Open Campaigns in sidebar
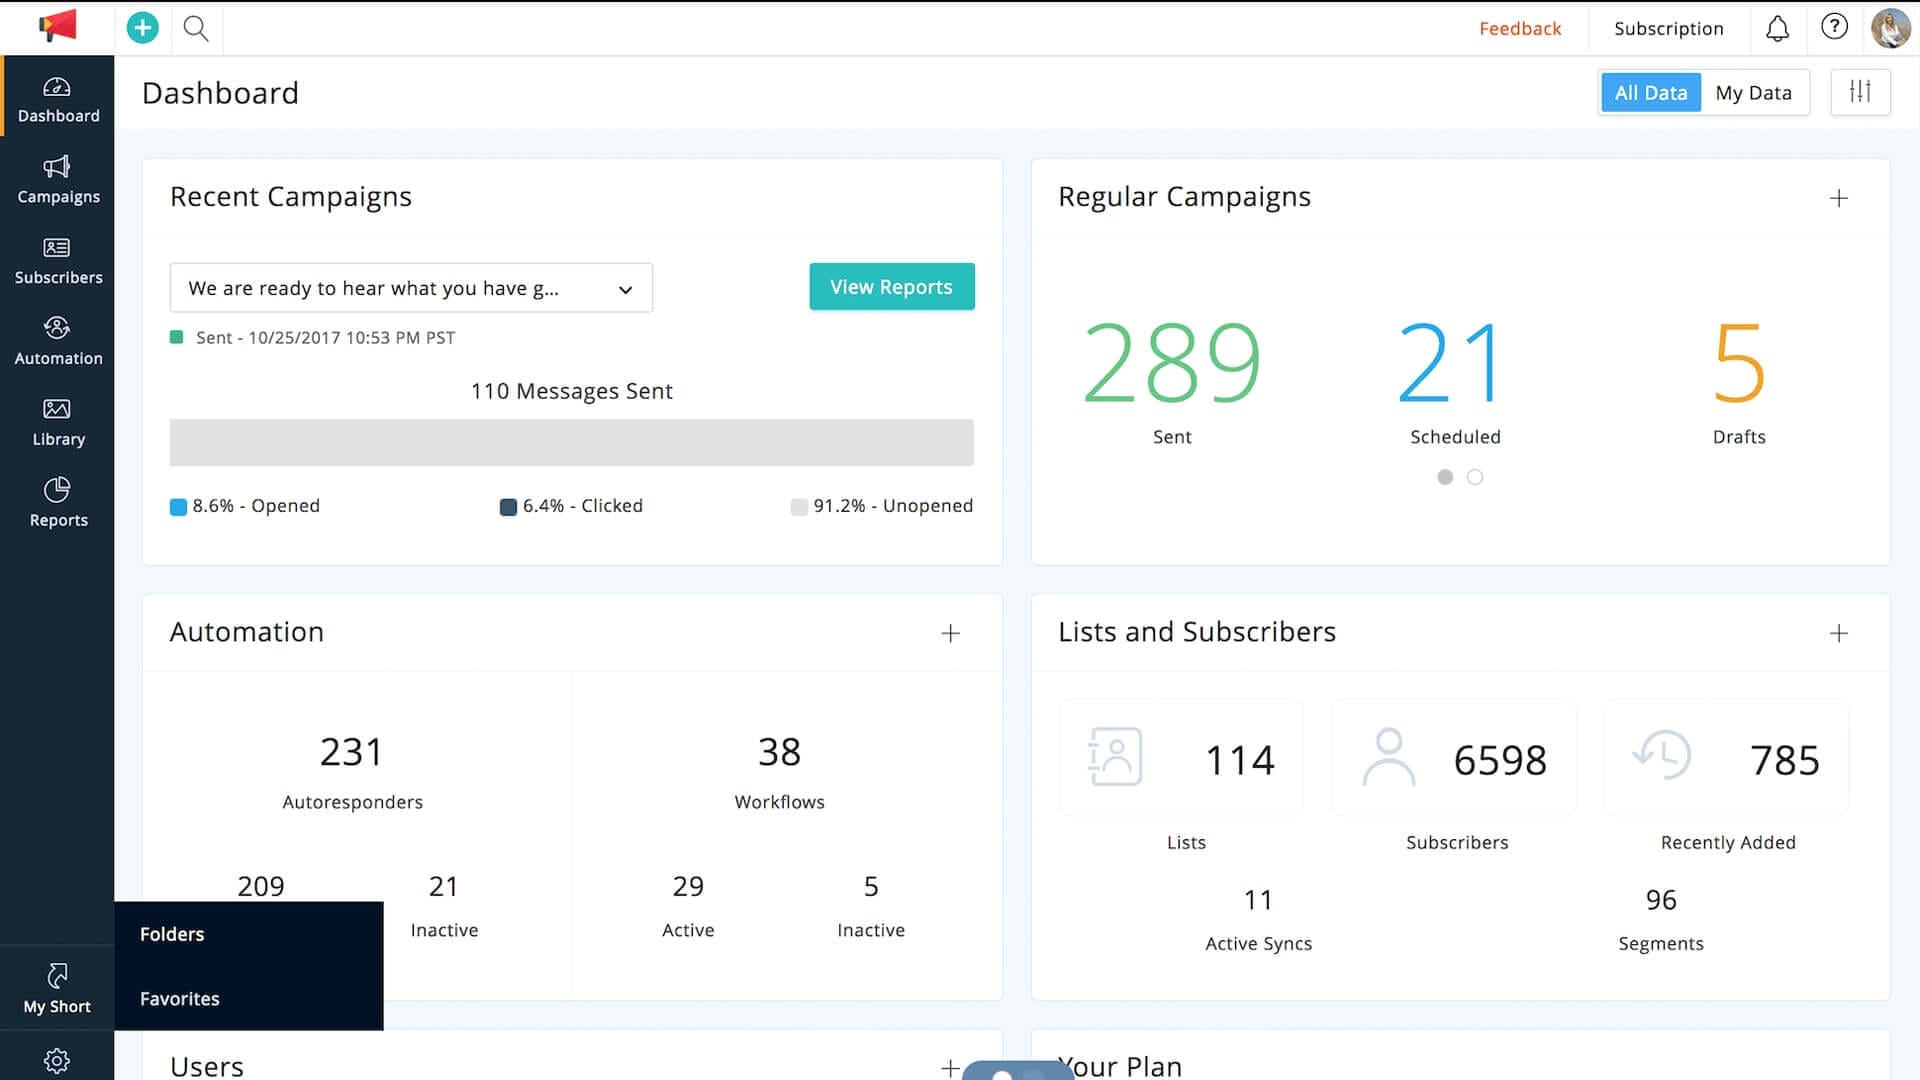 tap(58, 180)
